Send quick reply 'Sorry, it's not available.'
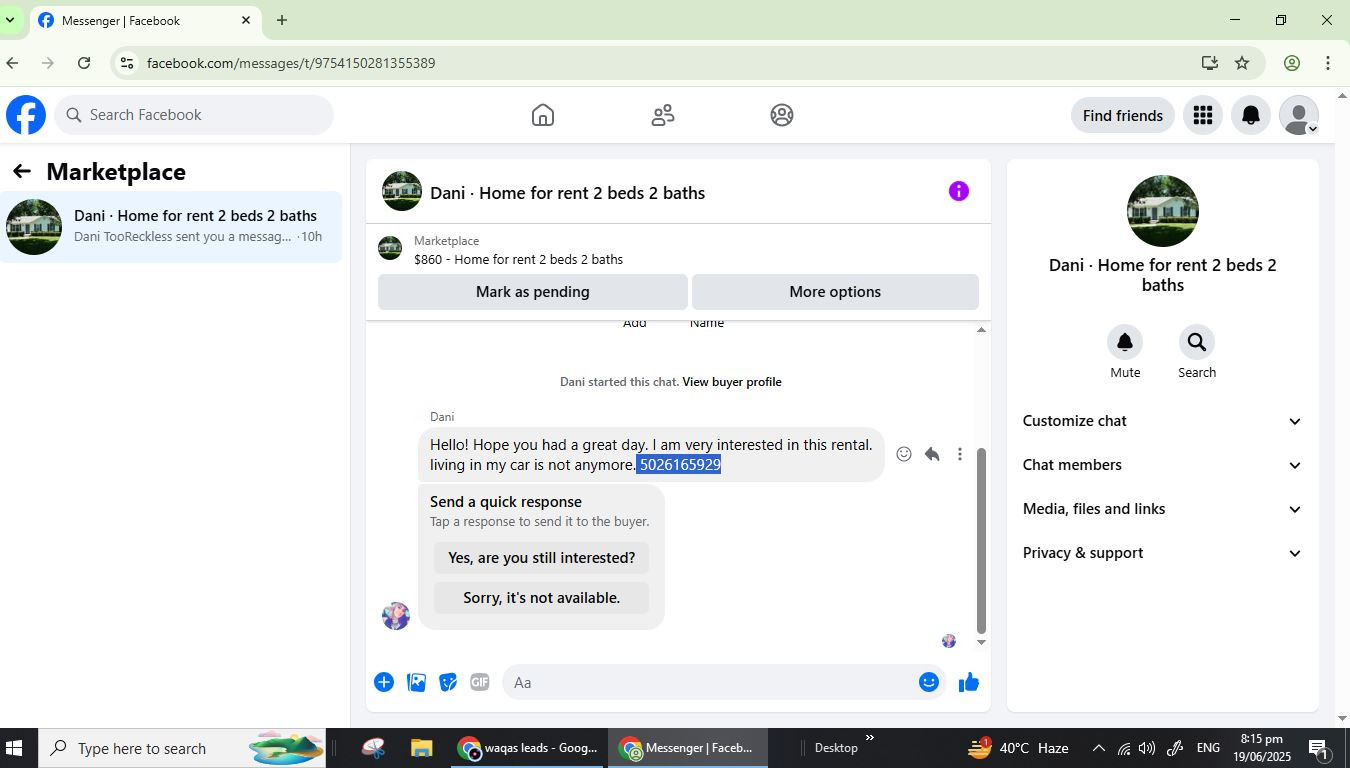 542,598
